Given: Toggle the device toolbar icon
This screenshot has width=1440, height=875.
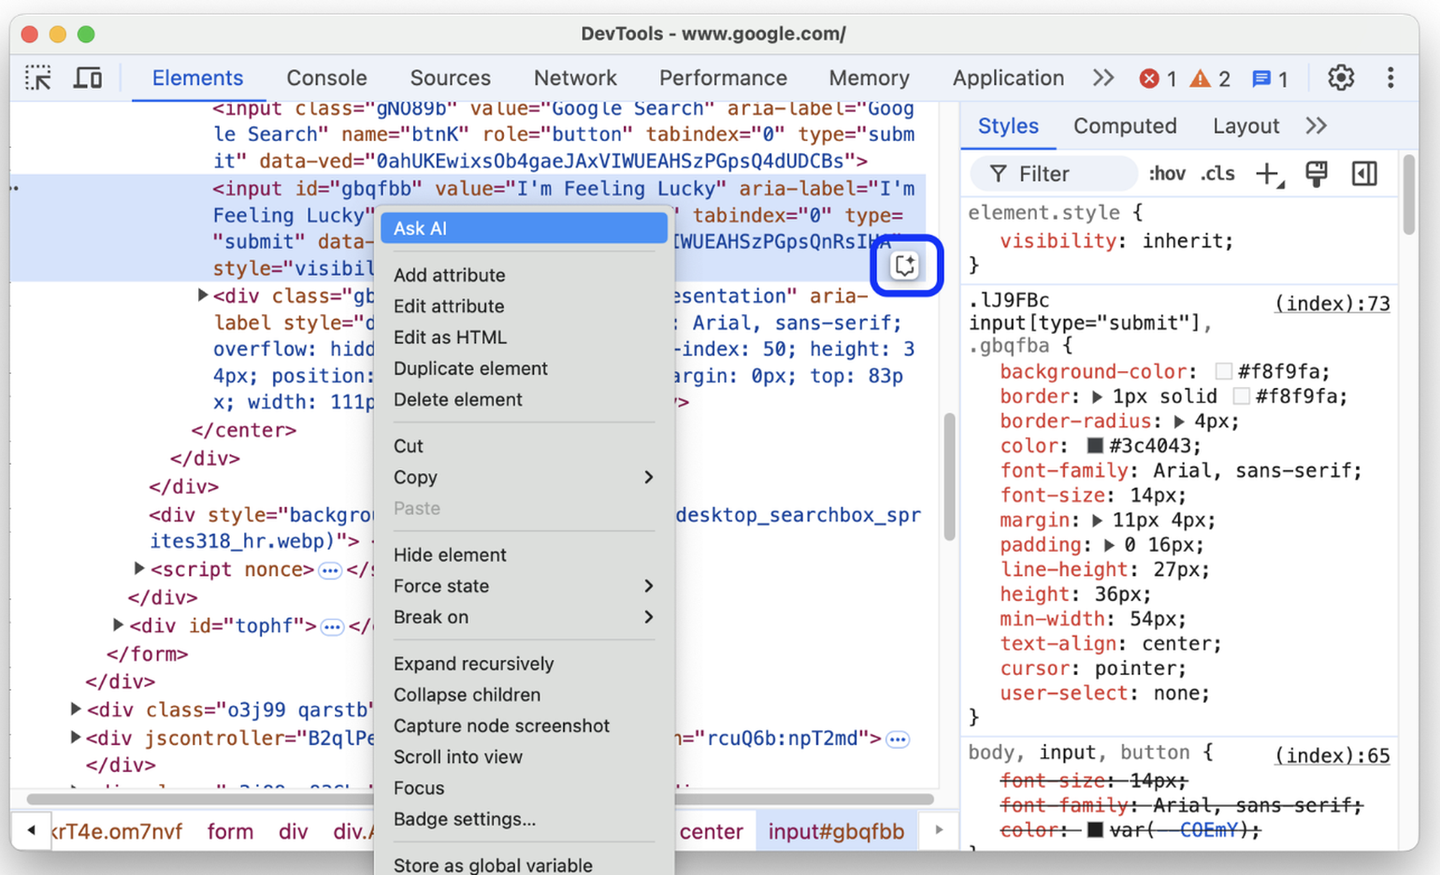Looking at the screenshot, I should tap(88, 78).
